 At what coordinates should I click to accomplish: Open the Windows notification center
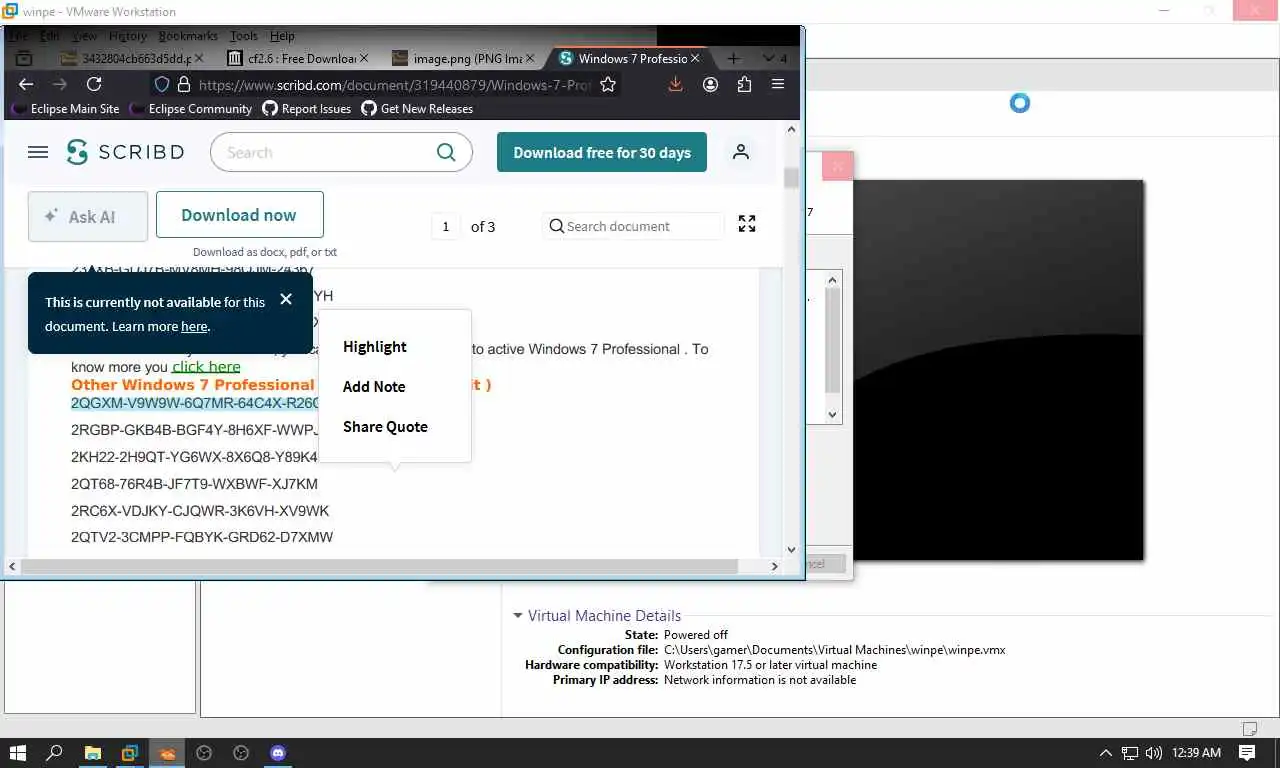[1247, 753]
